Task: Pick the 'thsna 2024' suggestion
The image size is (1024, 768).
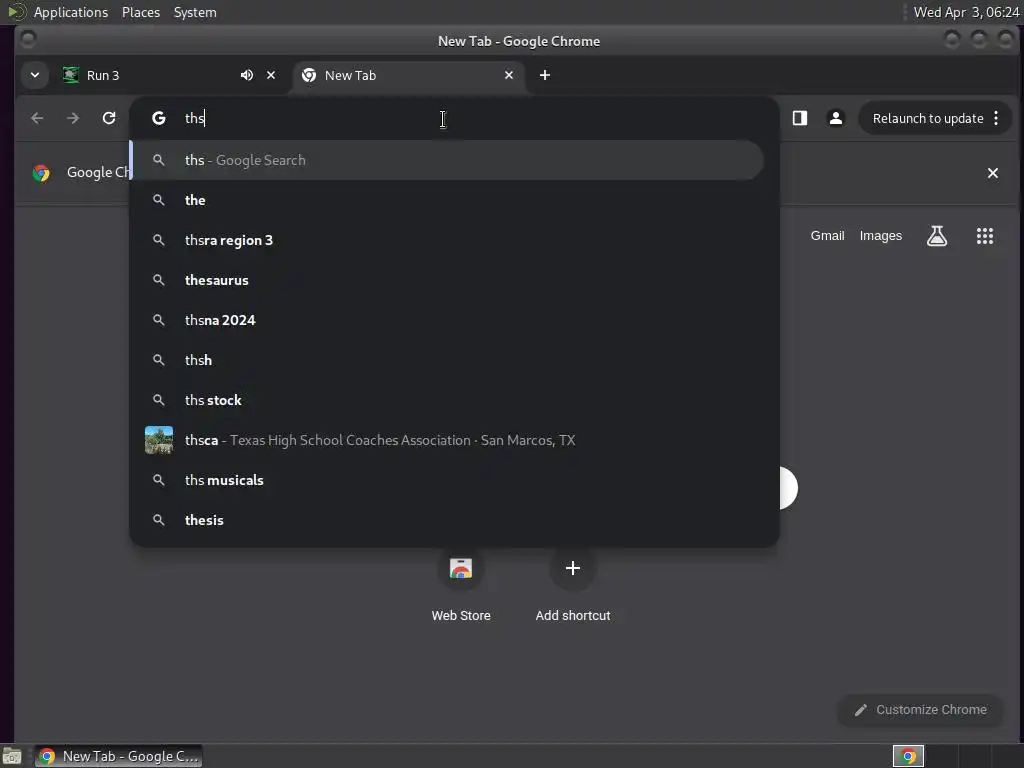Action: pyautogui.click(x=447, y=320)
